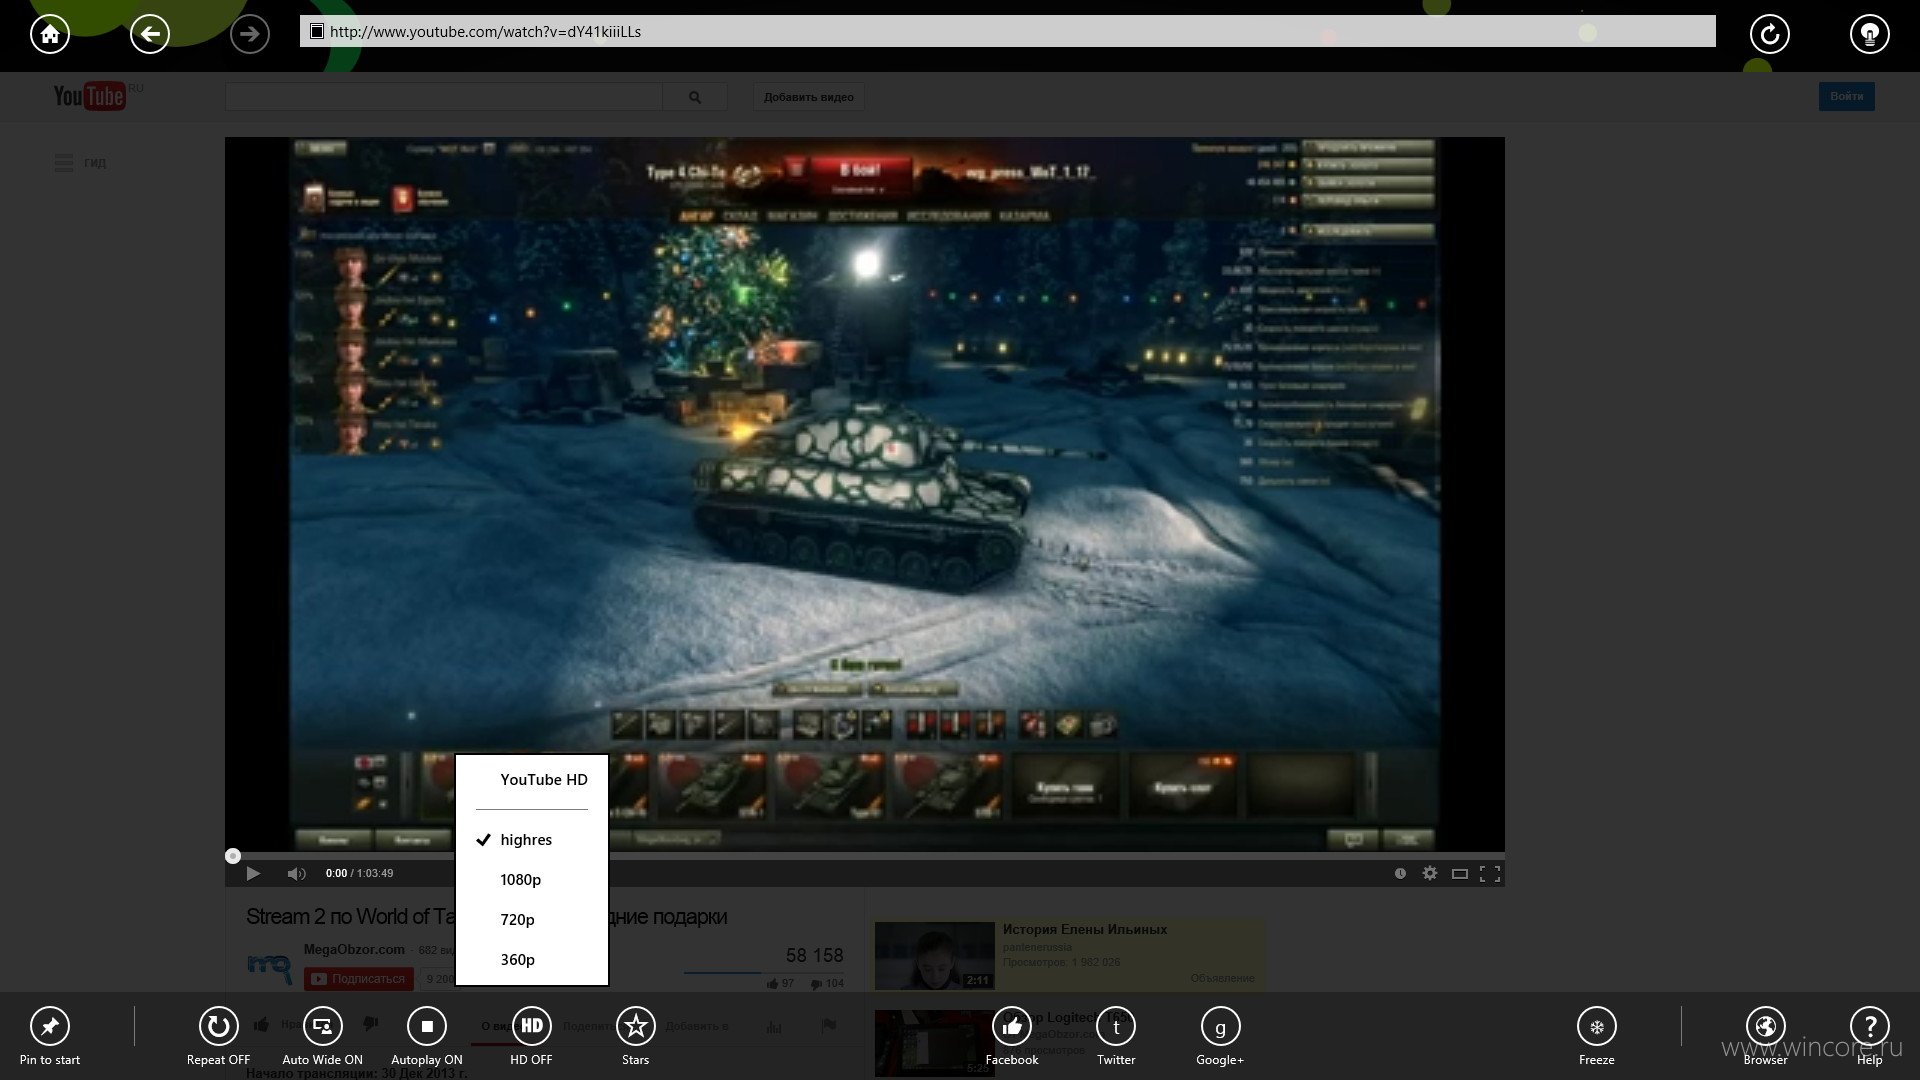Open video settings gear icon
The width and height of the screenshot is (1920, 1080).
pos(1430,873)
